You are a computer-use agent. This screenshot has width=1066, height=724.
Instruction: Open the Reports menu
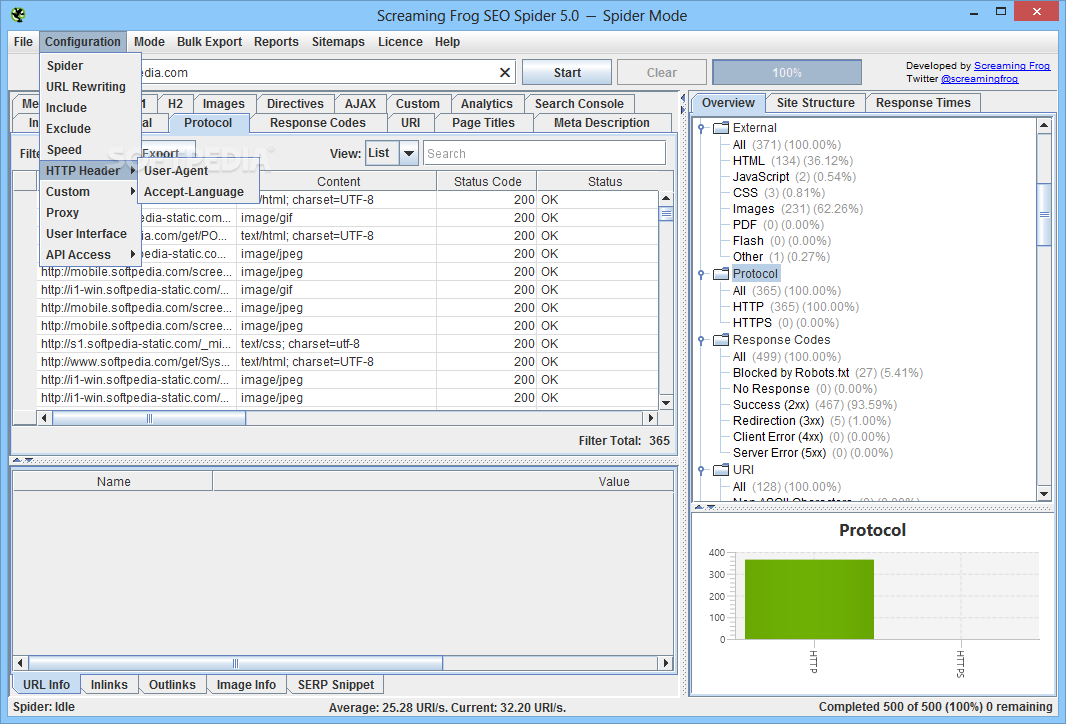276,41
